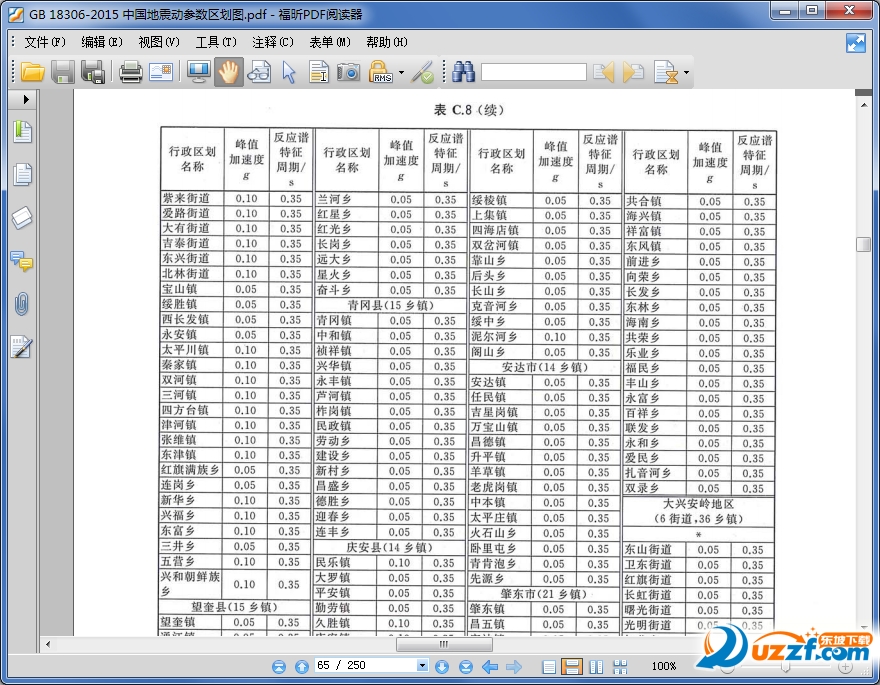
Task: Click the Print icon in toolbar
Action: [130, 72]
